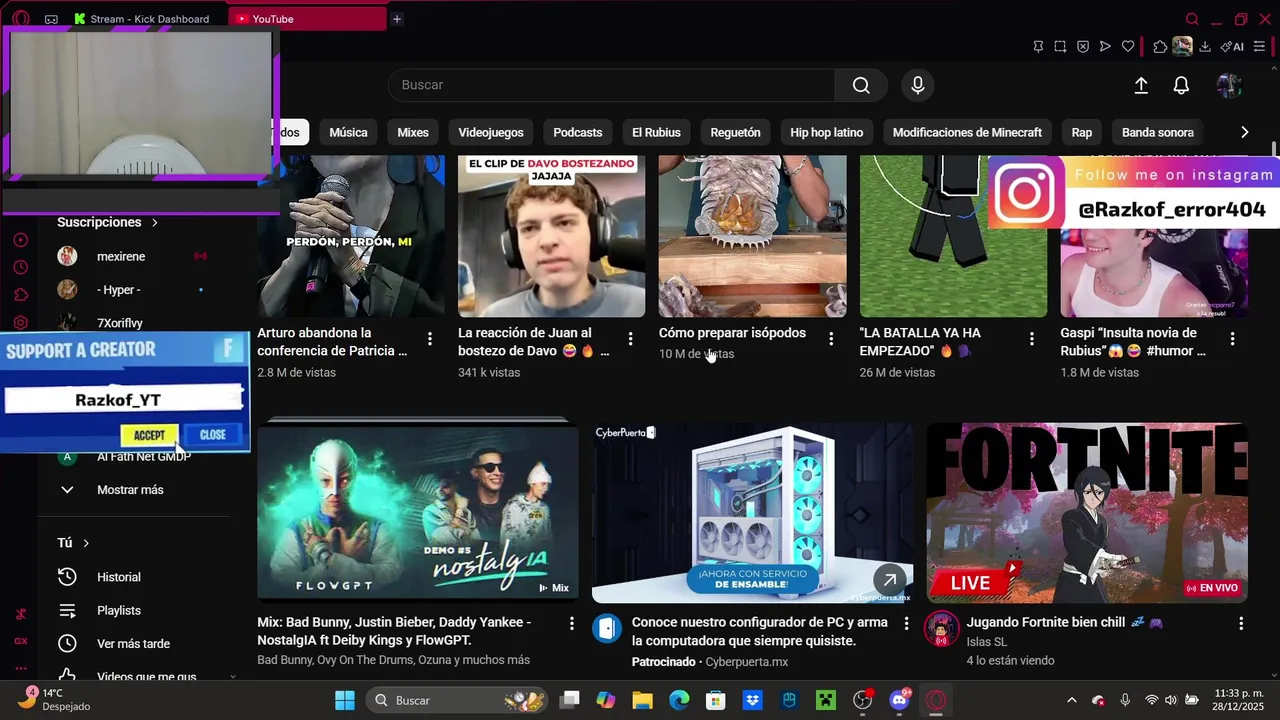This screenshot has width=1280, height=720.
Task: Expand the Tú section
Action: click(74, 543)
